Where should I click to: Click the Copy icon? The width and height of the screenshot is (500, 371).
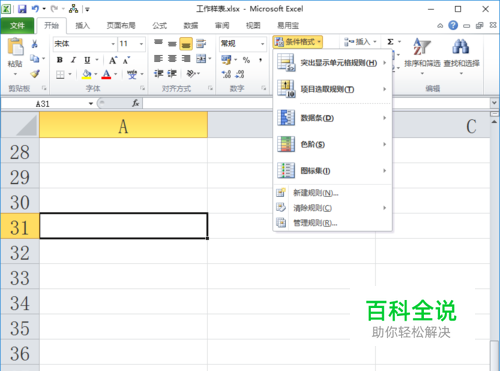[x=35, y=59]
